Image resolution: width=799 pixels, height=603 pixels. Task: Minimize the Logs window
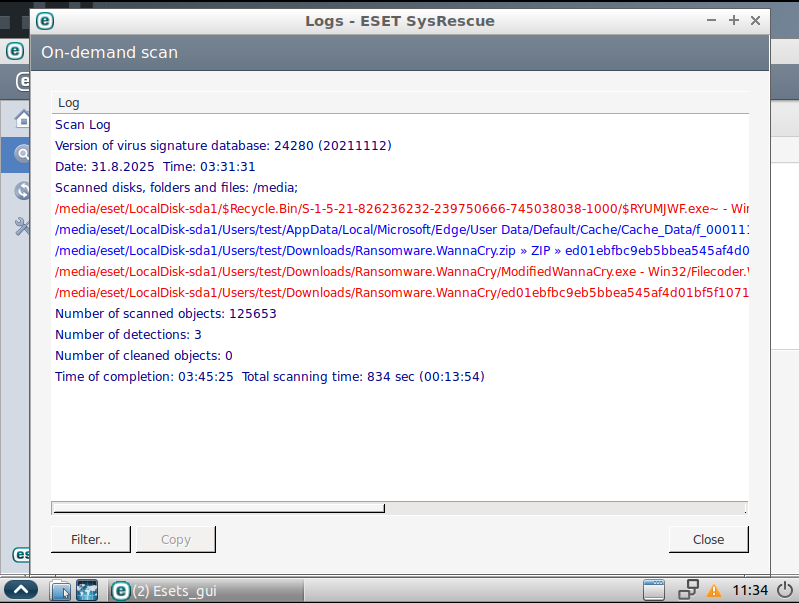coord(711,20)
